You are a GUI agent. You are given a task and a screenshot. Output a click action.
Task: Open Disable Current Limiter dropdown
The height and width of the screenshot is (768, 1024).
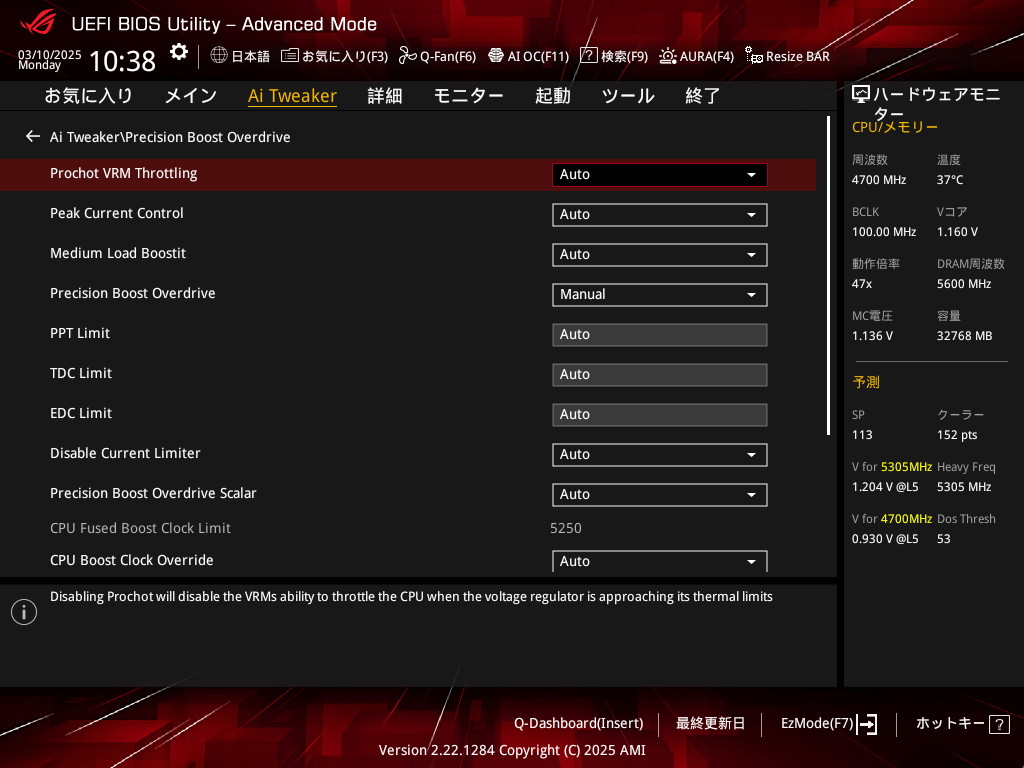(660, 455)
